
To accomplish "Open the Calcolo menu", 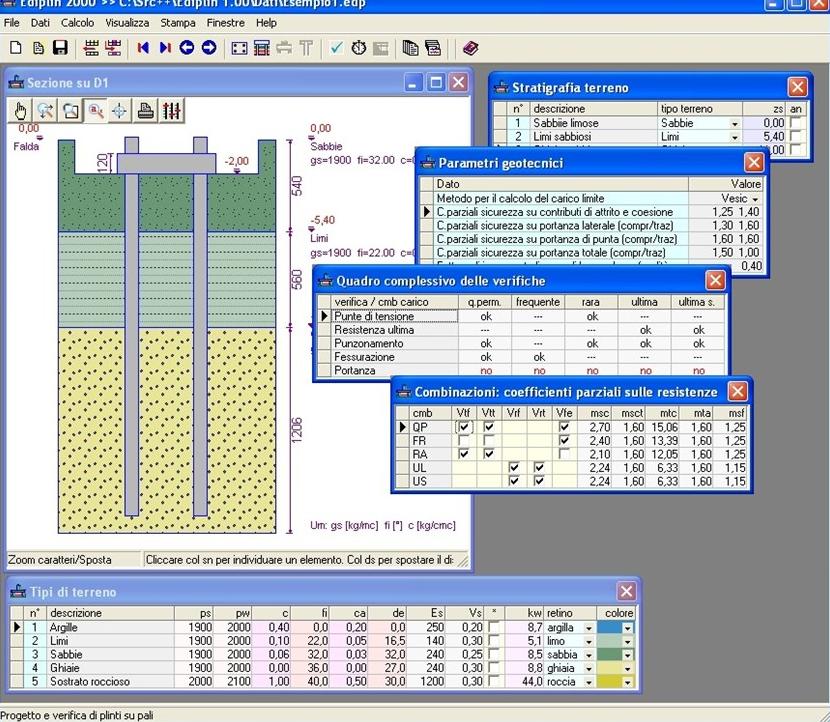I will pyautogui.click(x=77, y=22).
